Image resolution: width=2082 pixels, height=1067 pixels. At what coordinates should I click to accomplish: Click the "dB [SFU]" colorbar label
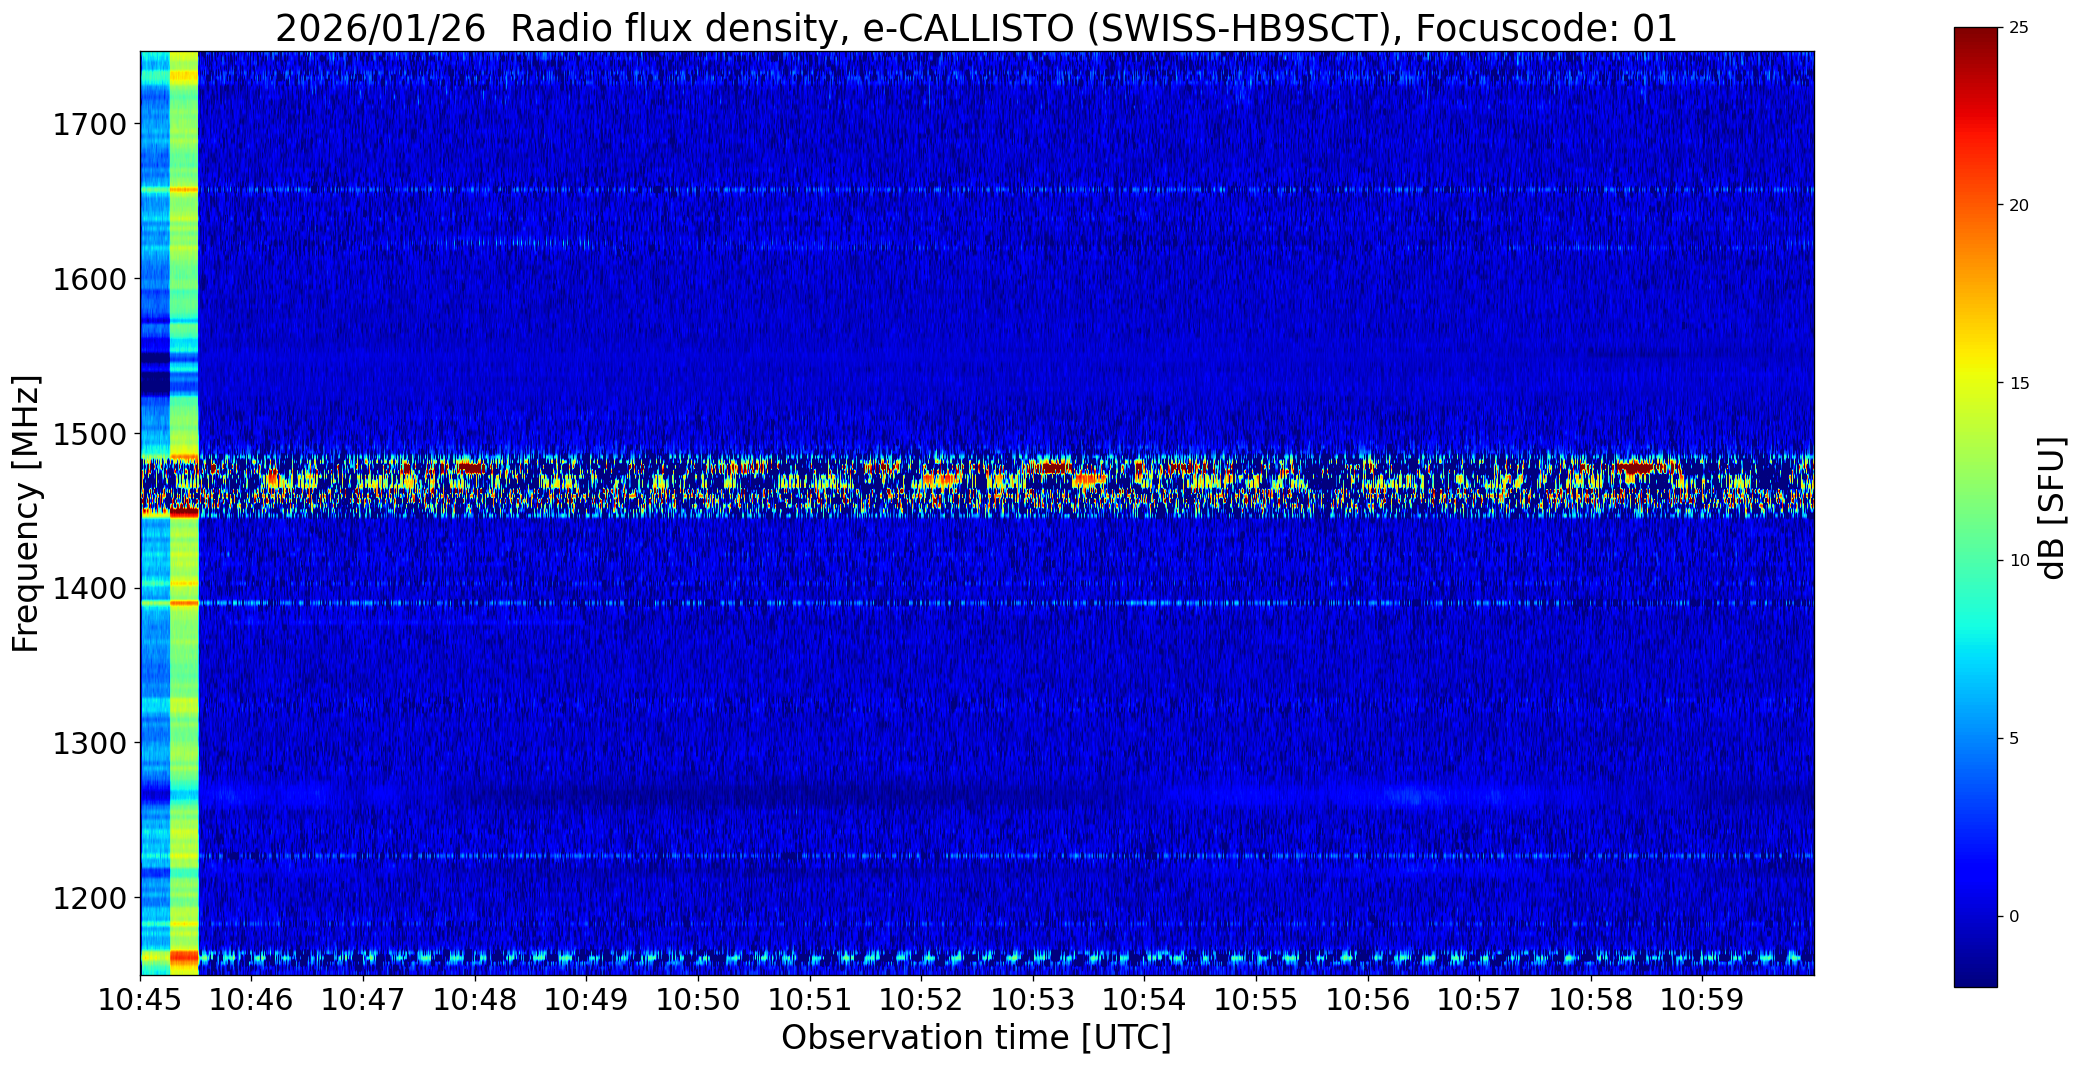tap(2053, 508)
